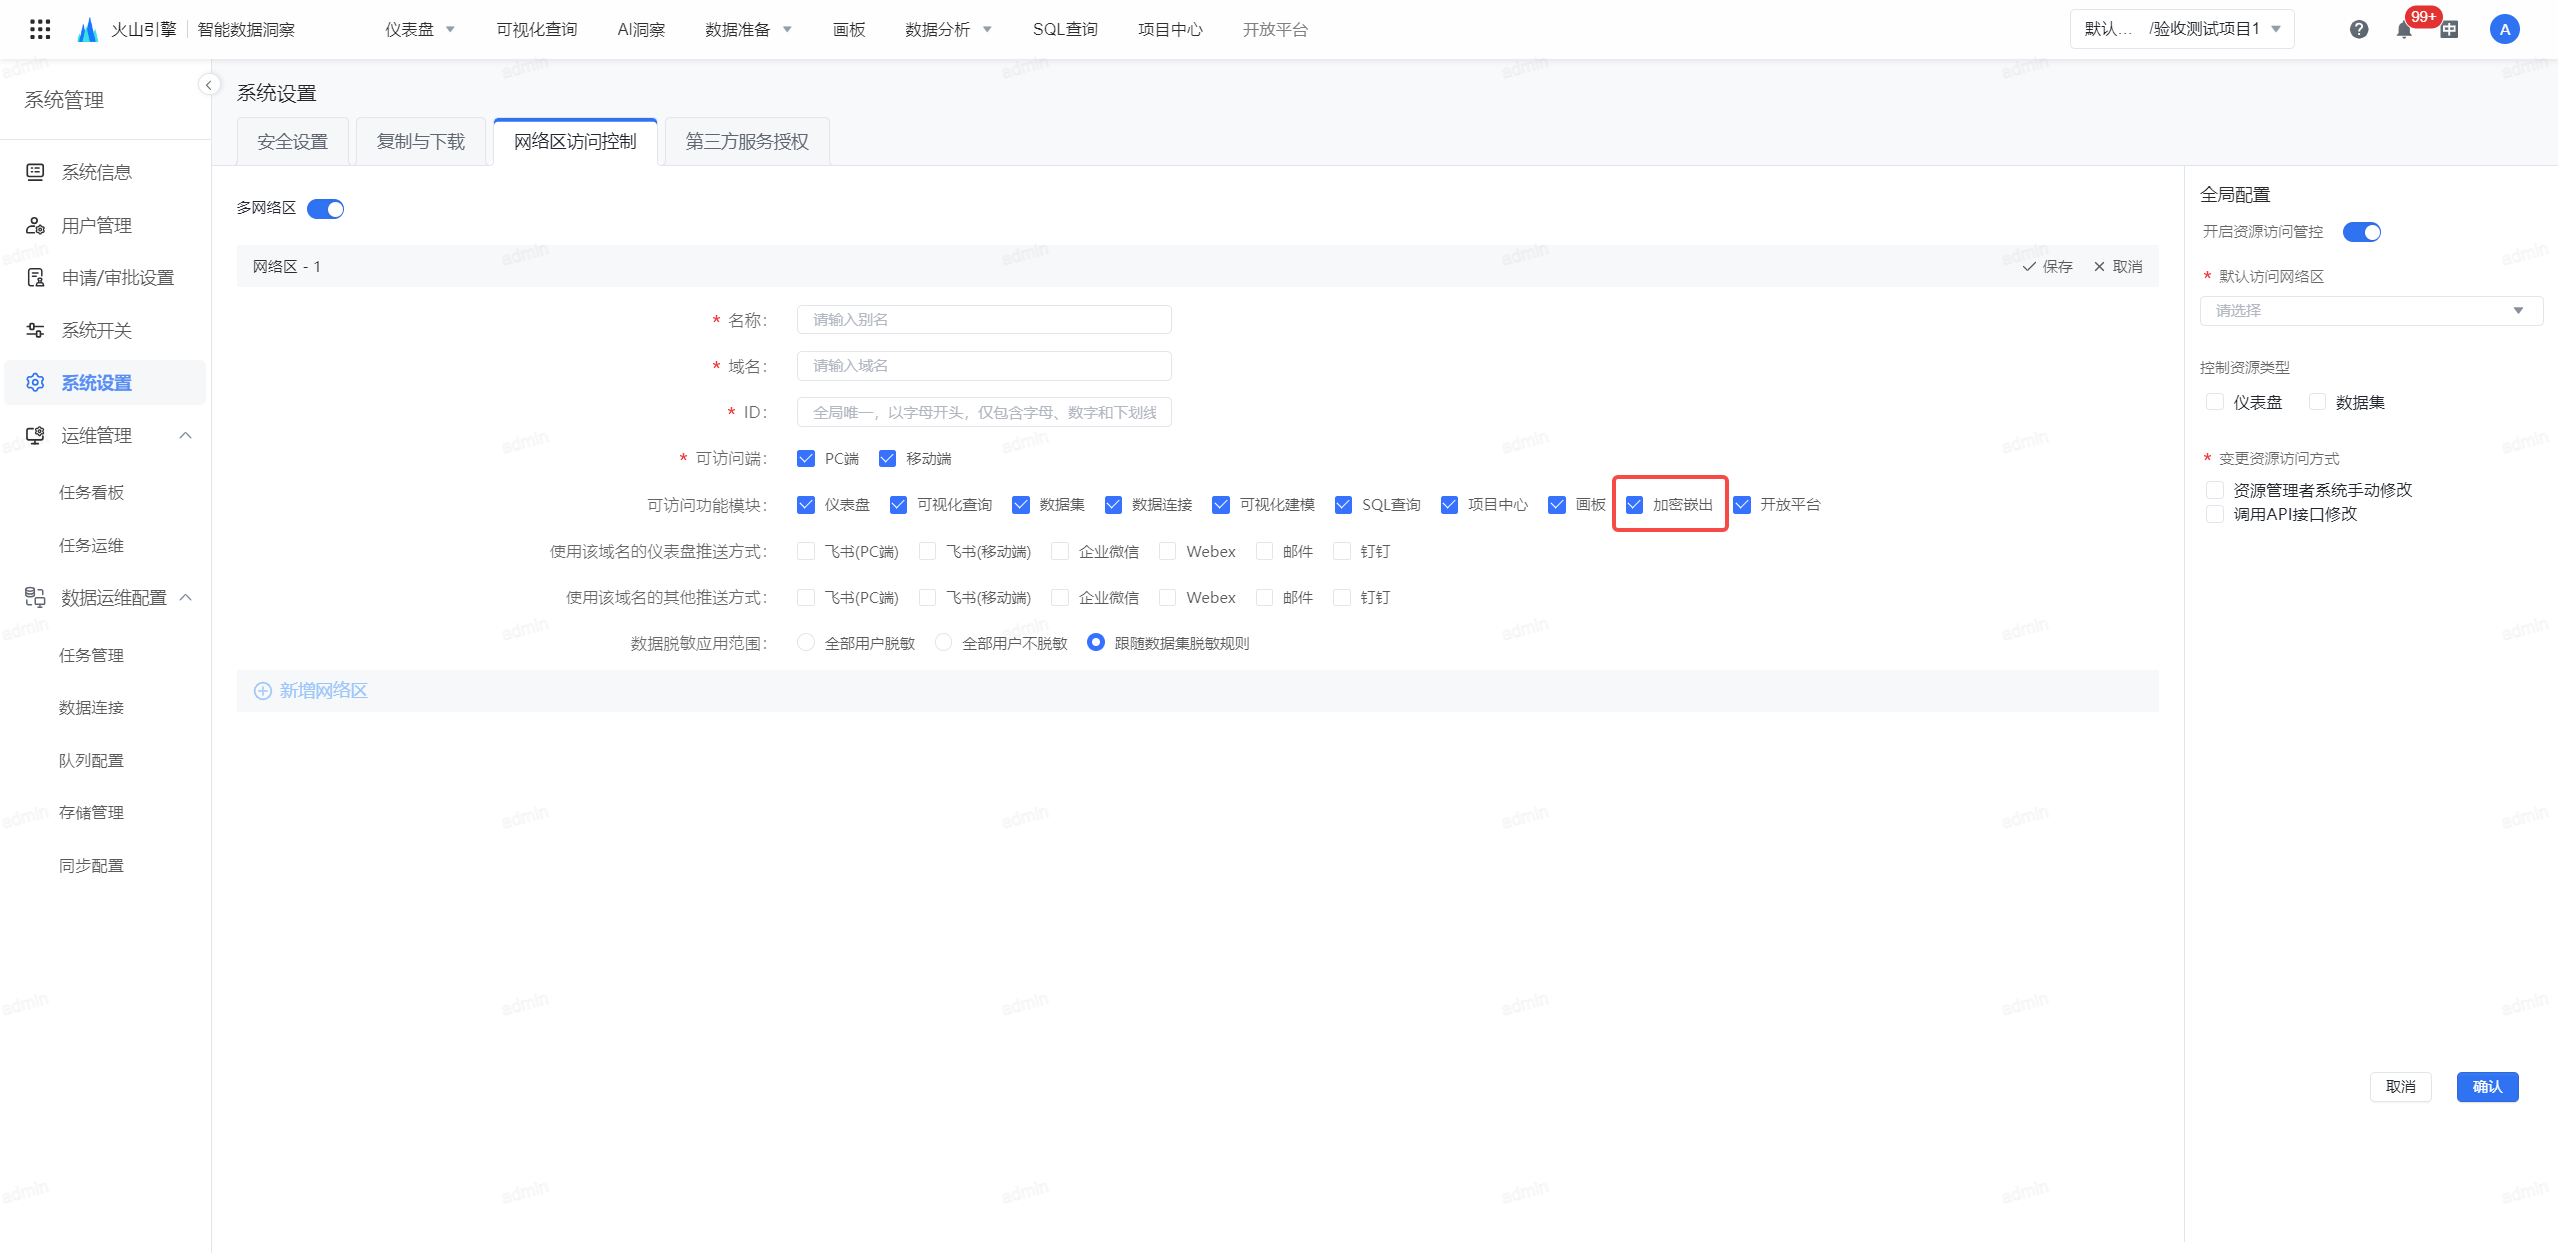
Task: Open 队列配置 in the sidebar
Action: point(91,760)
